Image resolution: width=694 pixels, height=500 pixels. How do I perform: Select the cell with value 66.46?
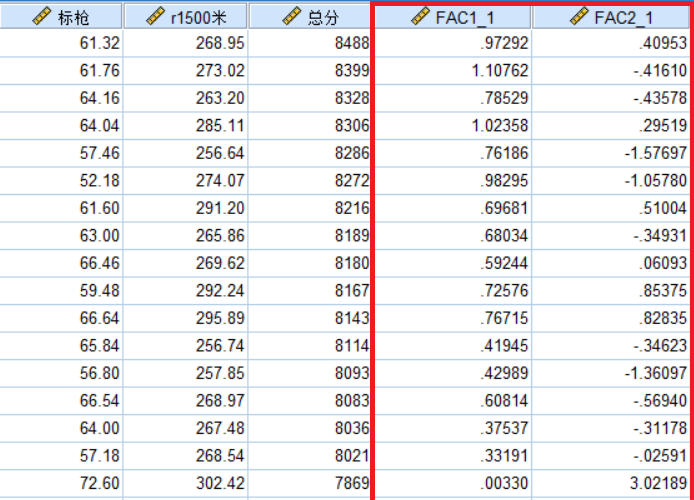pyautogui.click(x=61, y=263)
